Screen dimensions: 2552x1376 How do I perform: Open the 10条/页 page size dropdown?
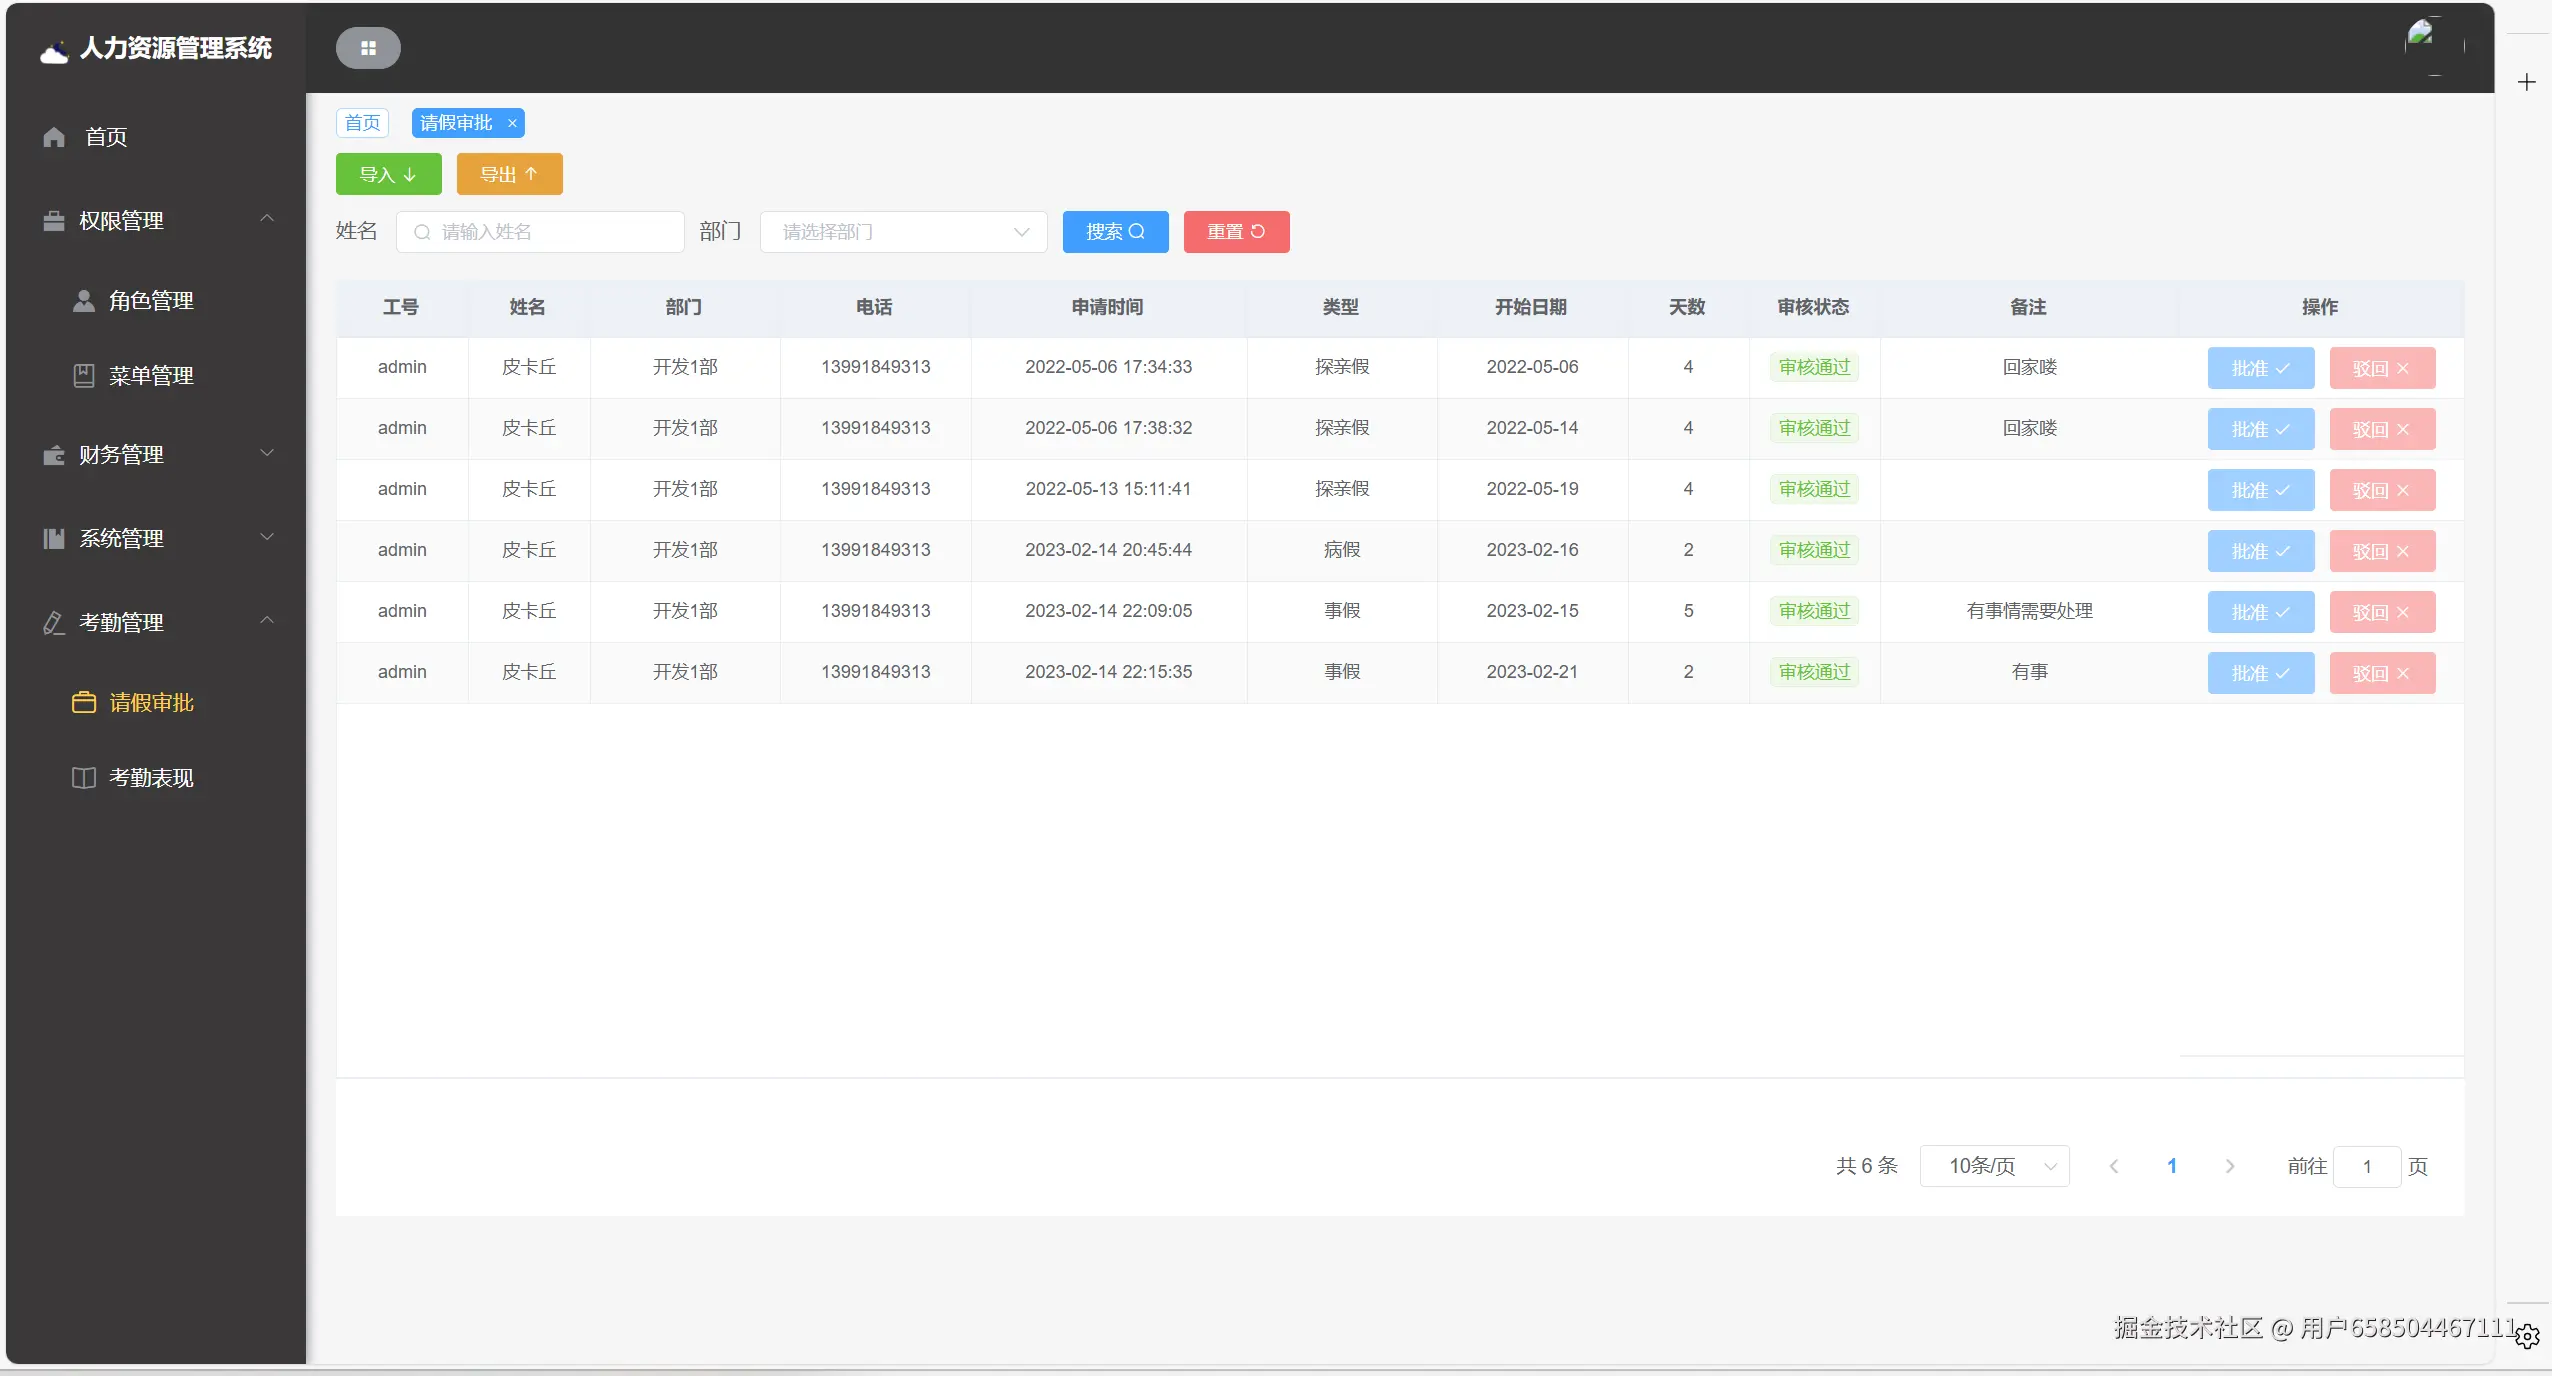[1994, 1166]
